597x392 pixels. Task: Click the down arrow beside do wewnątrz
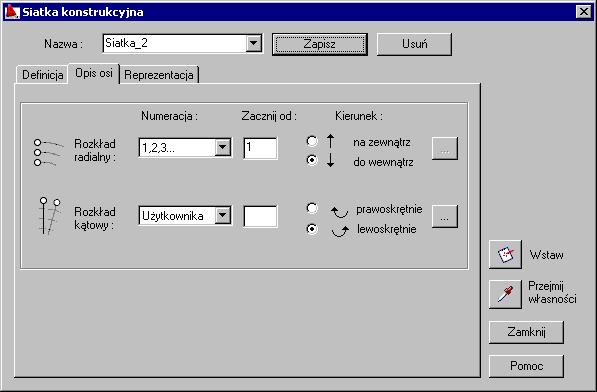(x=330, y=160)
